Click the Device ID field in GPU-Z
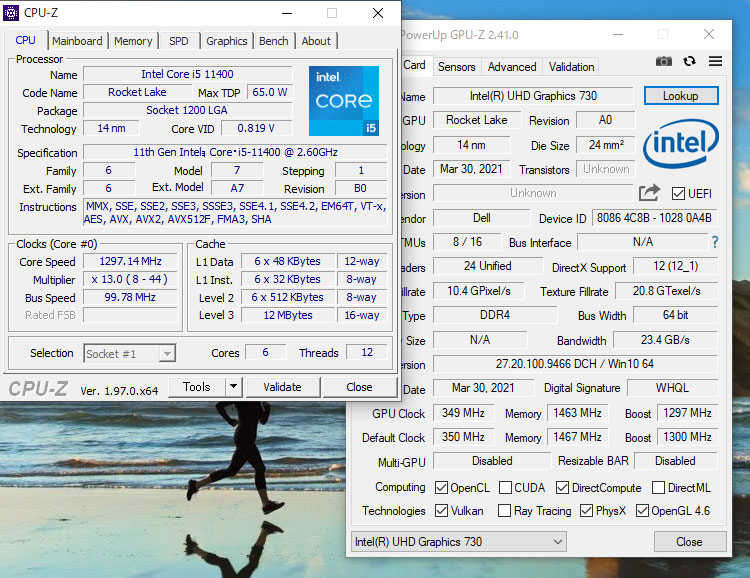 point(654,218)
